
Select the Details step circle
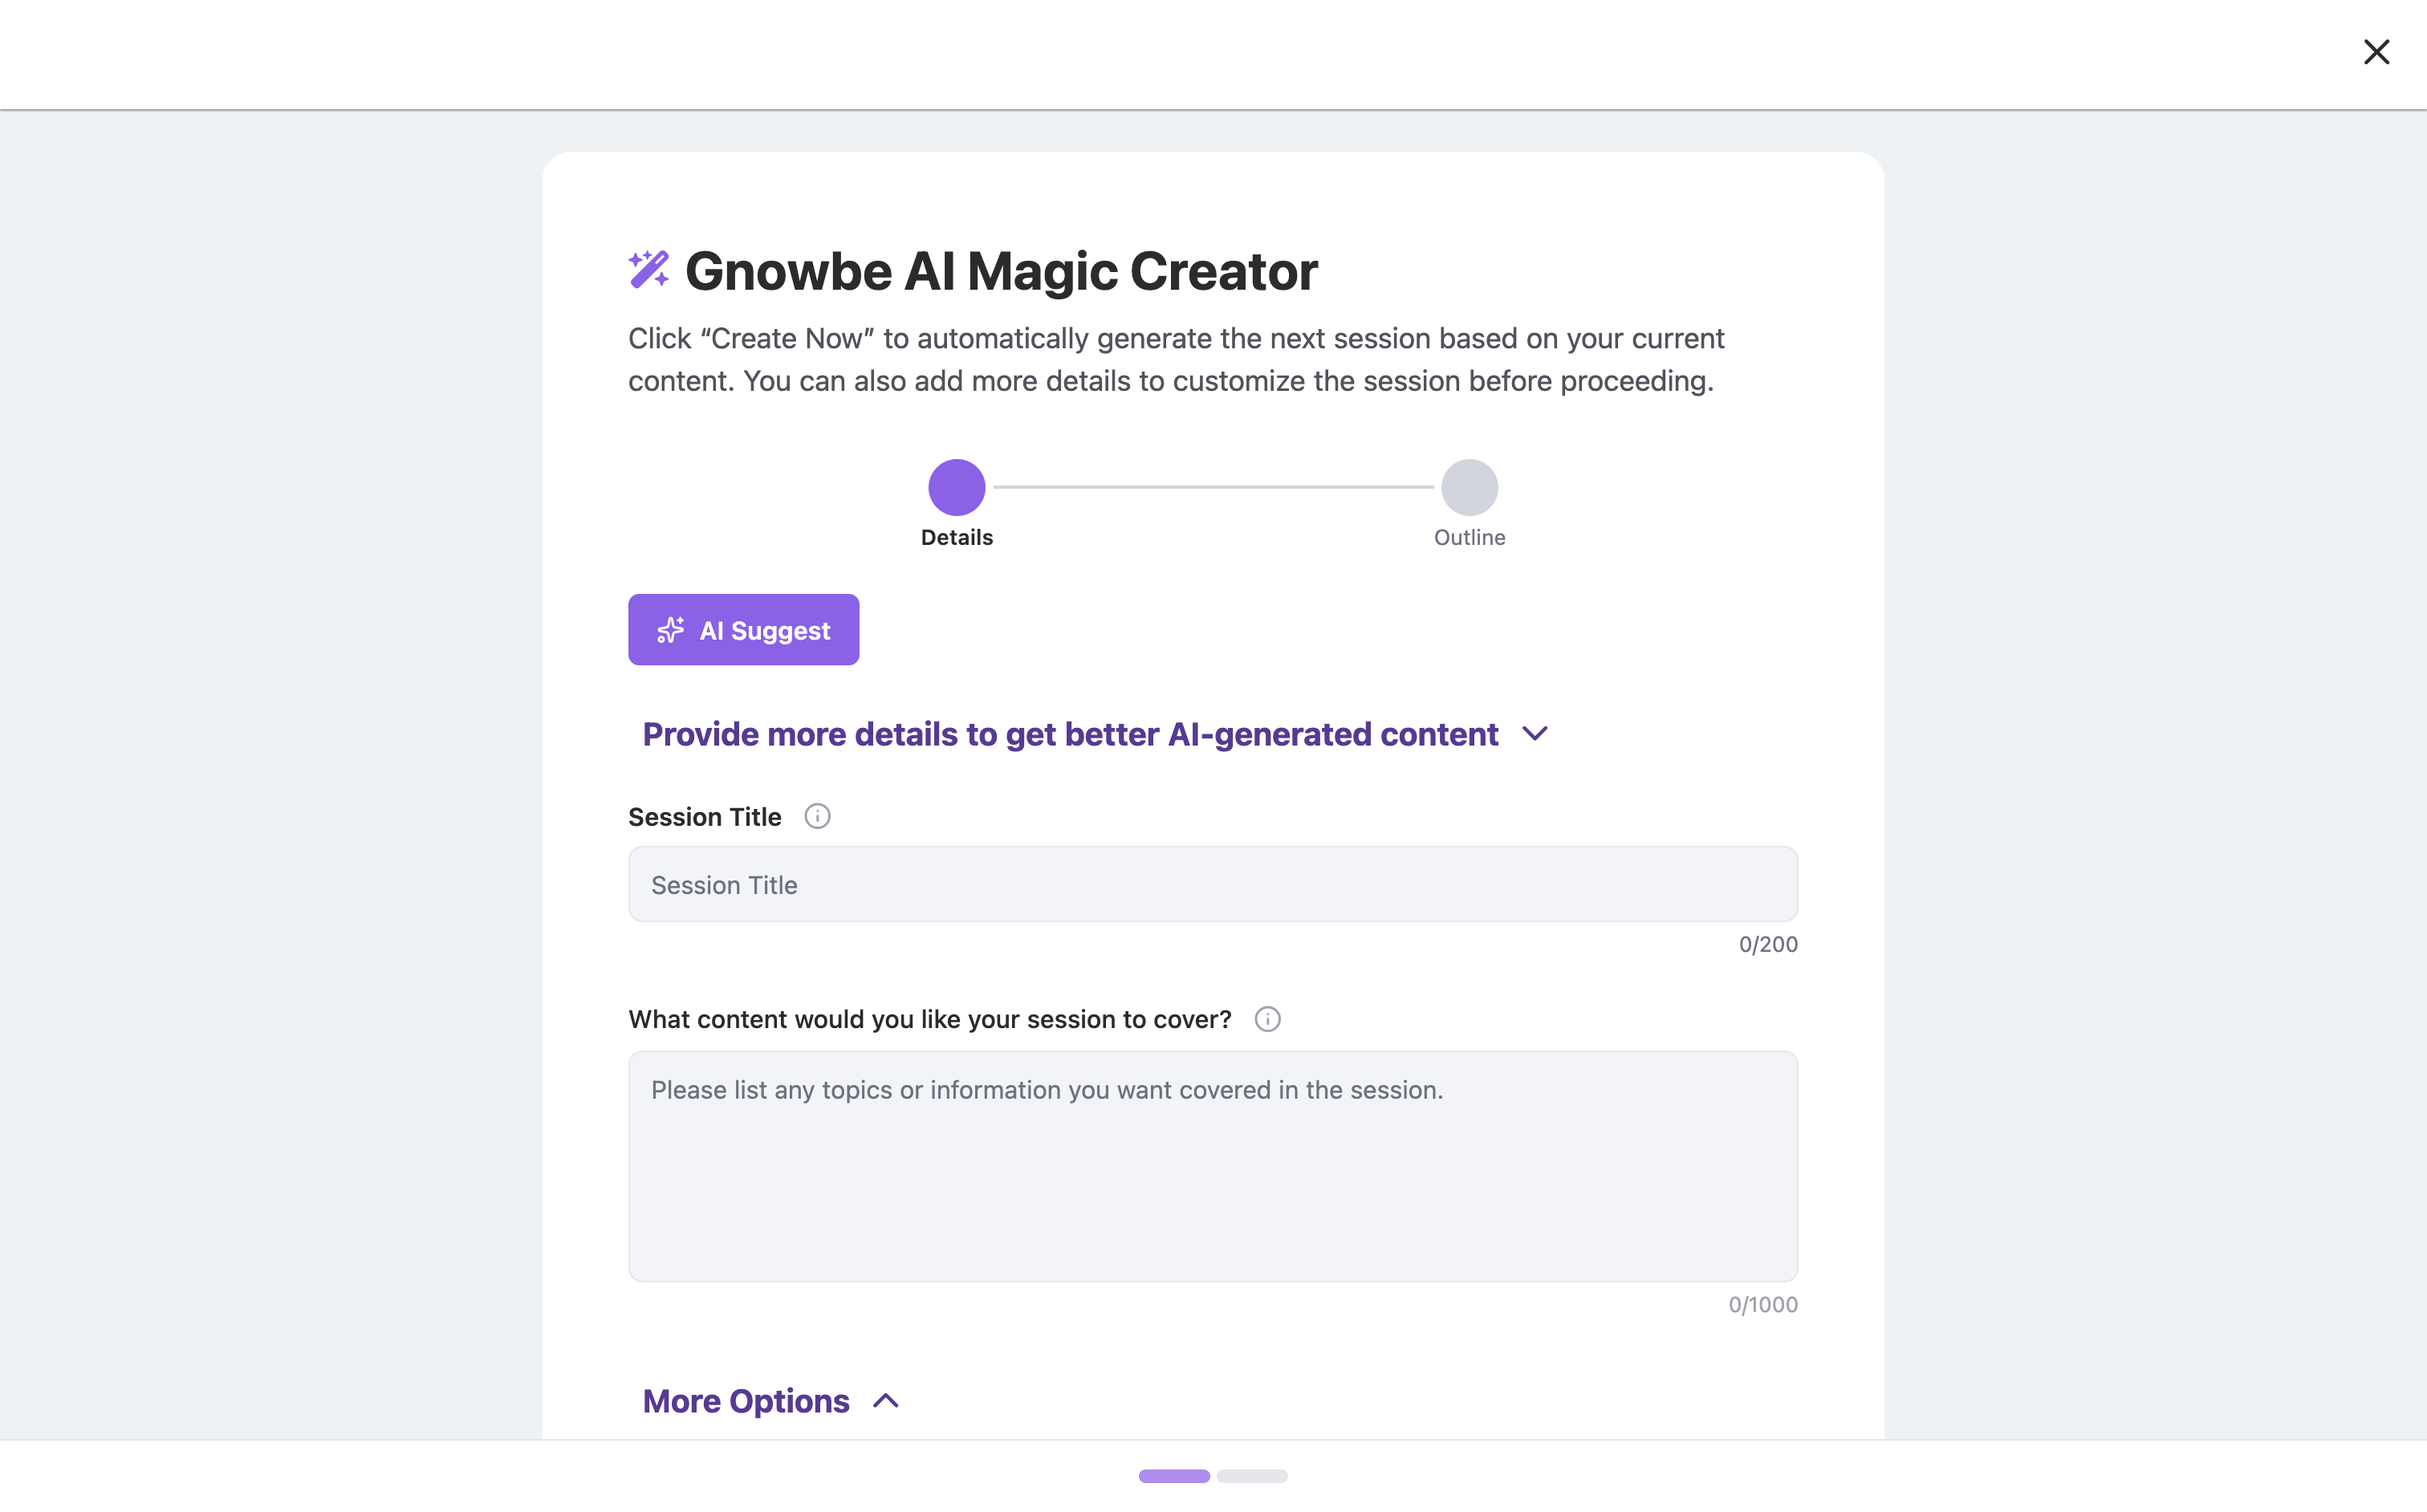click(957, 487)
